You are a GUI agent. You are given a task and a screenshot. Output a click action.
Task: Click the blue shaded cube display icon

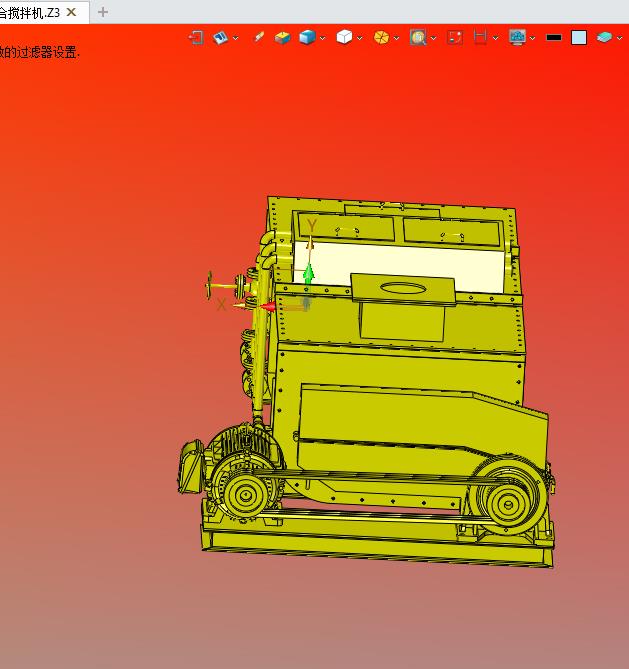(307, 38)
